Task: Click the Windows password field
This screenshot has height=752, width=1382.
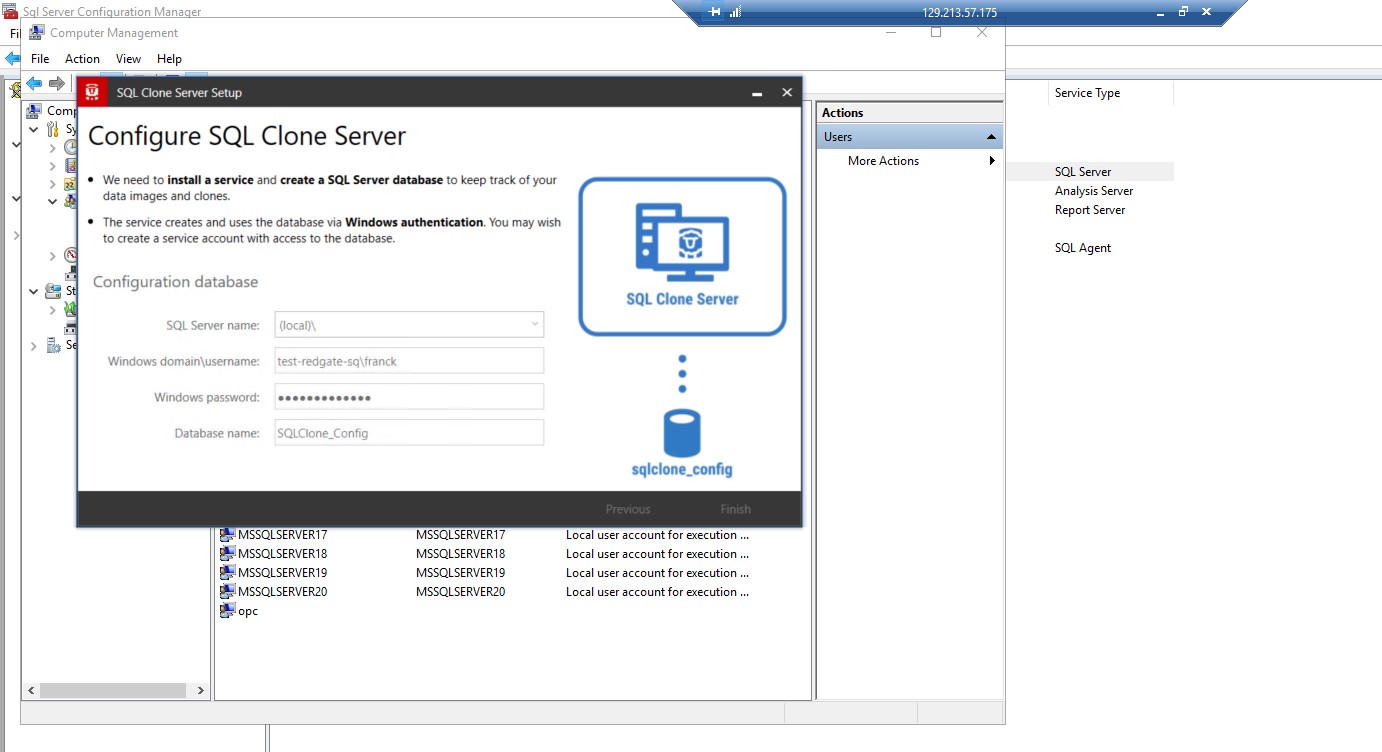Action: 409,397
